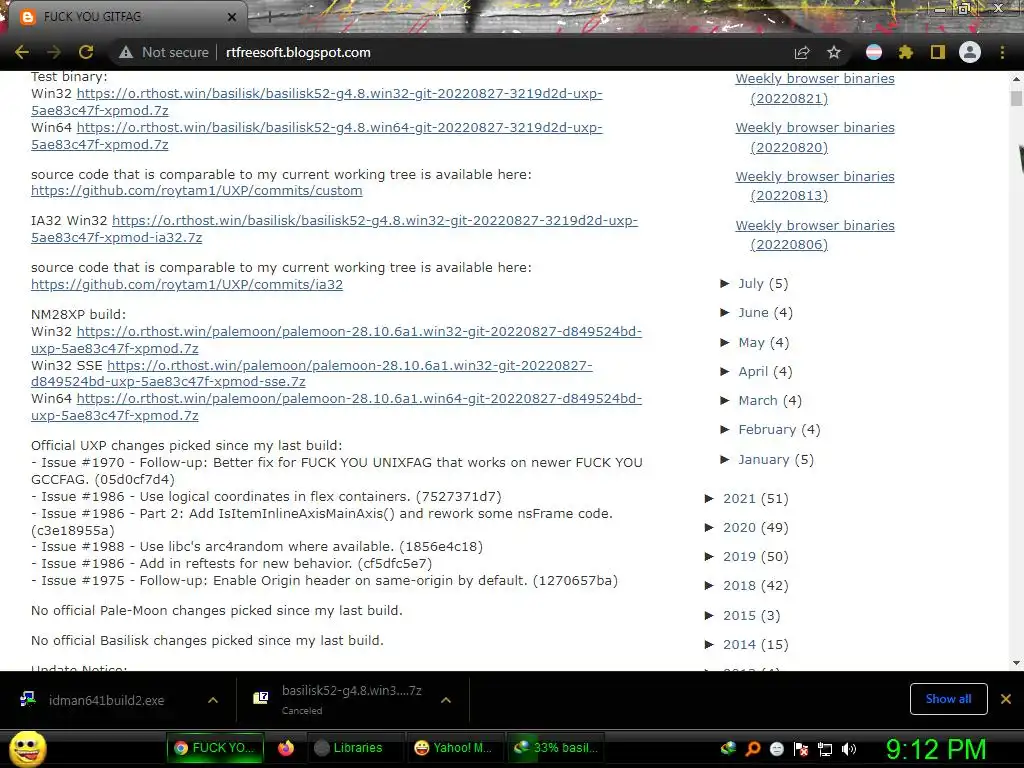
Task: Bookmark this page with the star icon
Action: [x=834, y=52]
